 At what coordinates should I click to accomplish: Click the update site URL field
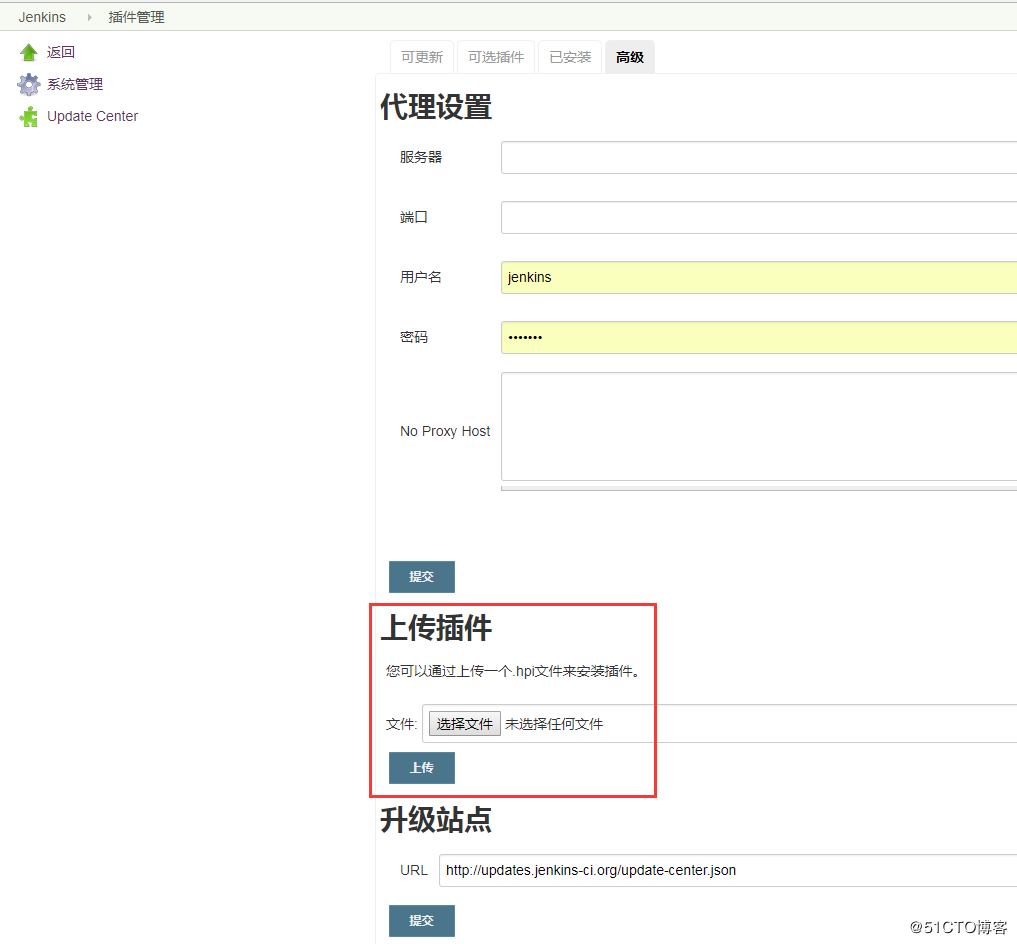(x=728, y=871)
